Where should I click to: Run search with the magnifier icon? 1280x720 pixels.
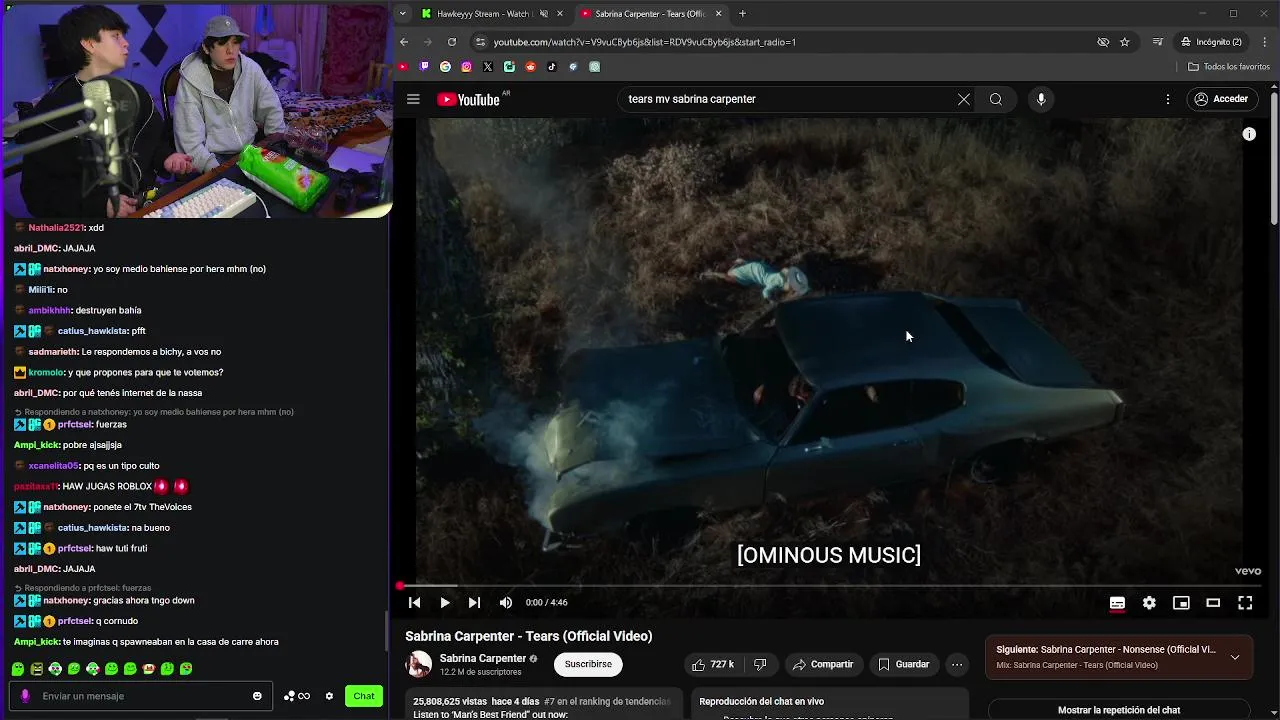tap(996, 99)
